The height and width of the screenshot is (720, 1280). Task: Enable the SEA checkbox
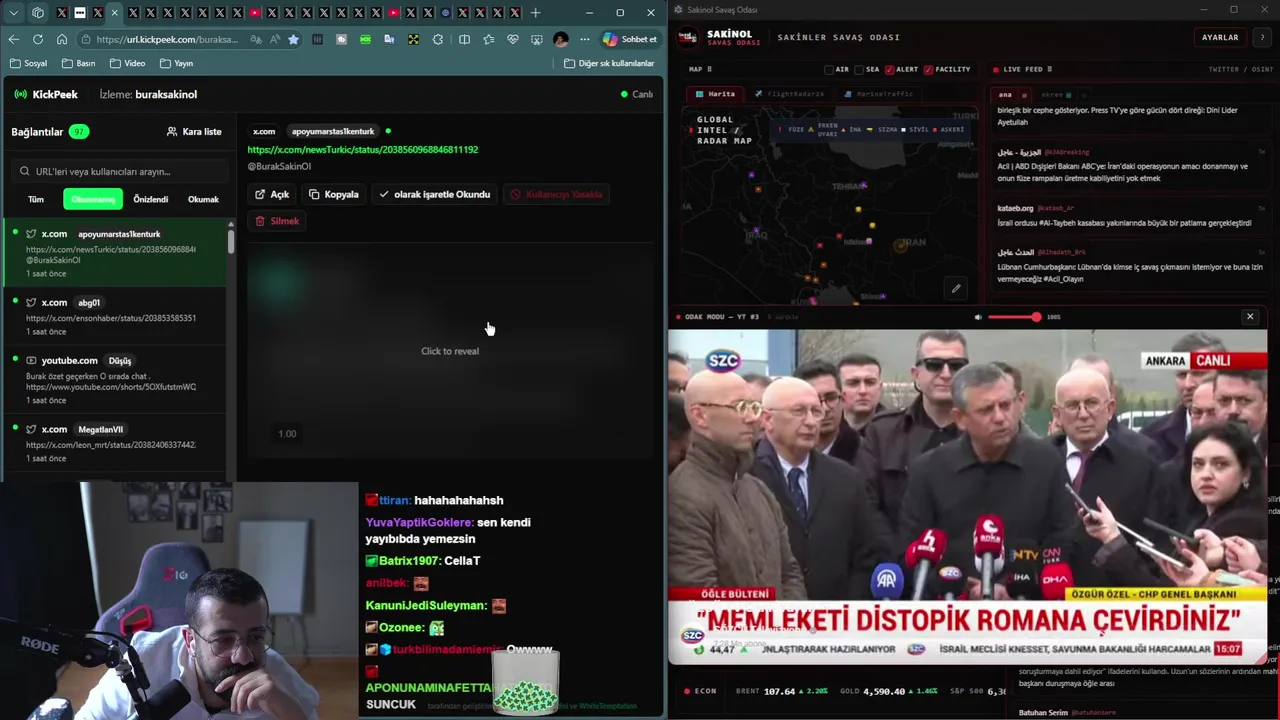pos(859,69)
